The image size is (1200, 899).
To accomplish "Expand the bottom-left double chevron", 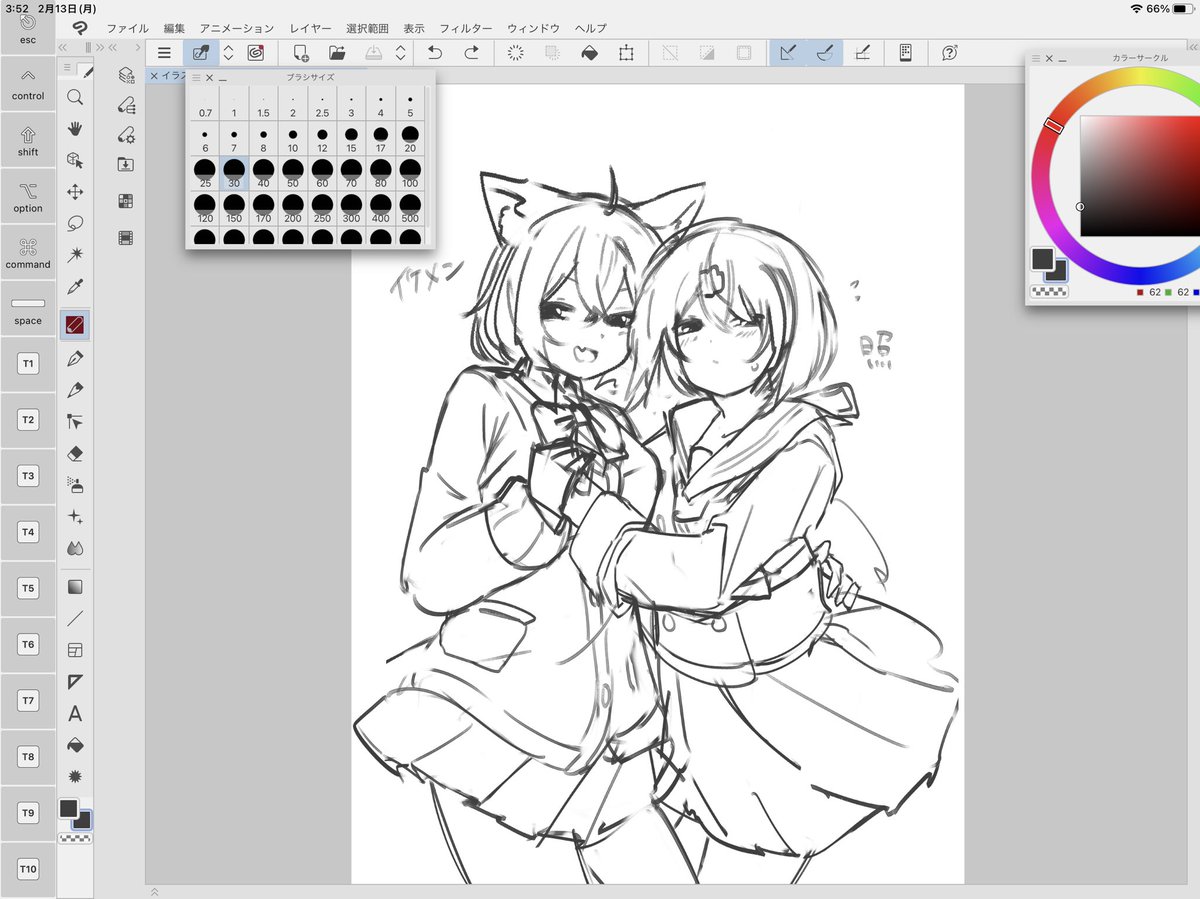I will pos(154,891).
